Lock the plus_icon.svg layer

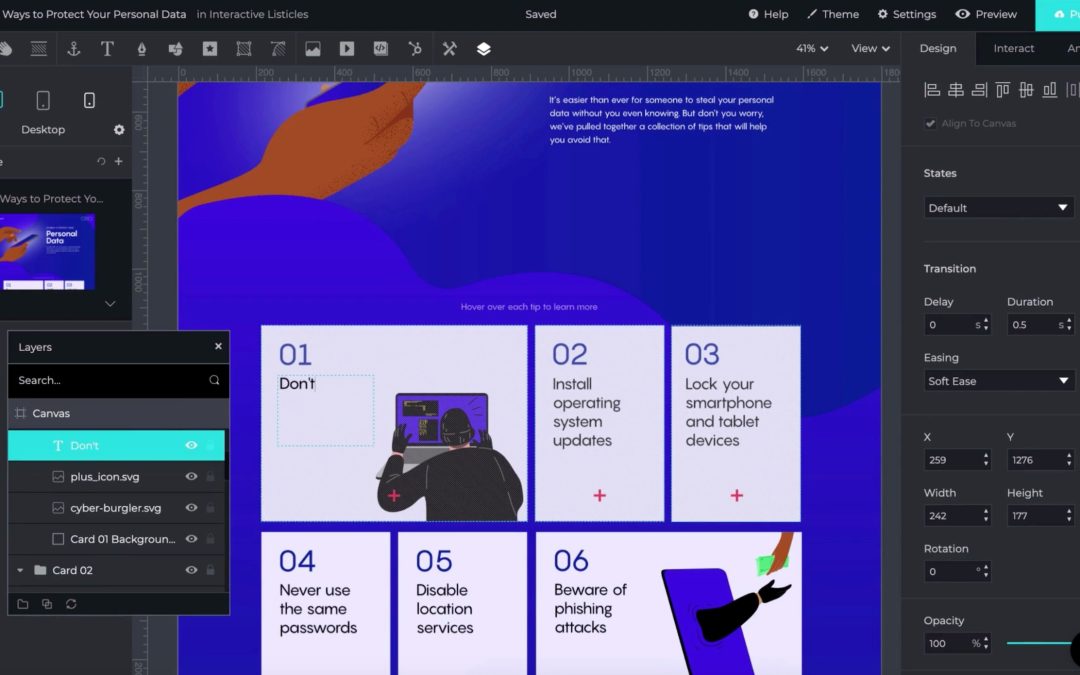210,477
